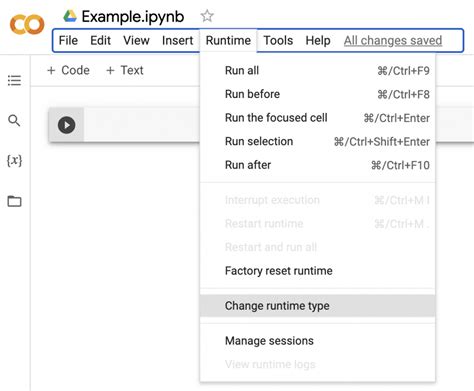
Task: Open the Edit menu
Action: (x=100, y=40)
